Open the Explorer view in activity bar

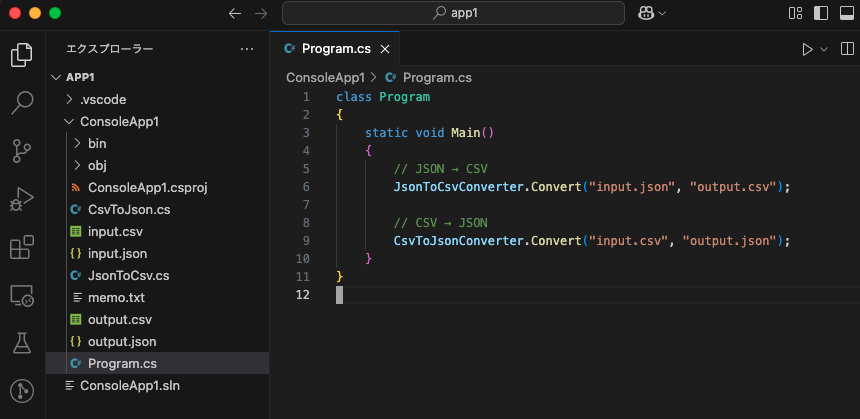[22, 55]
